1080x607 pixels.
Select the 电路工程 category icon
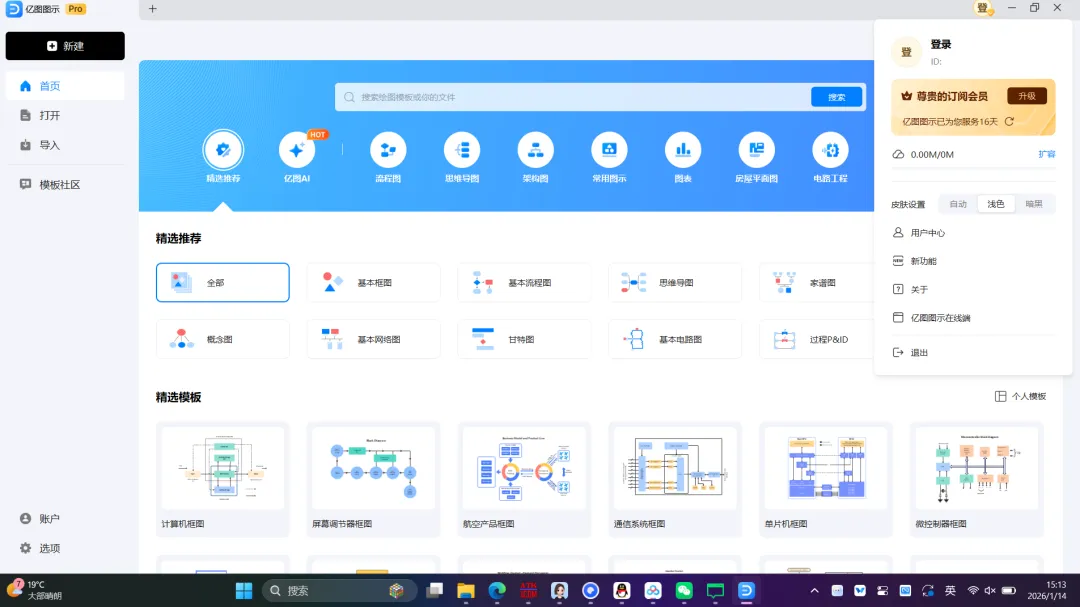(x=830, y=150)
